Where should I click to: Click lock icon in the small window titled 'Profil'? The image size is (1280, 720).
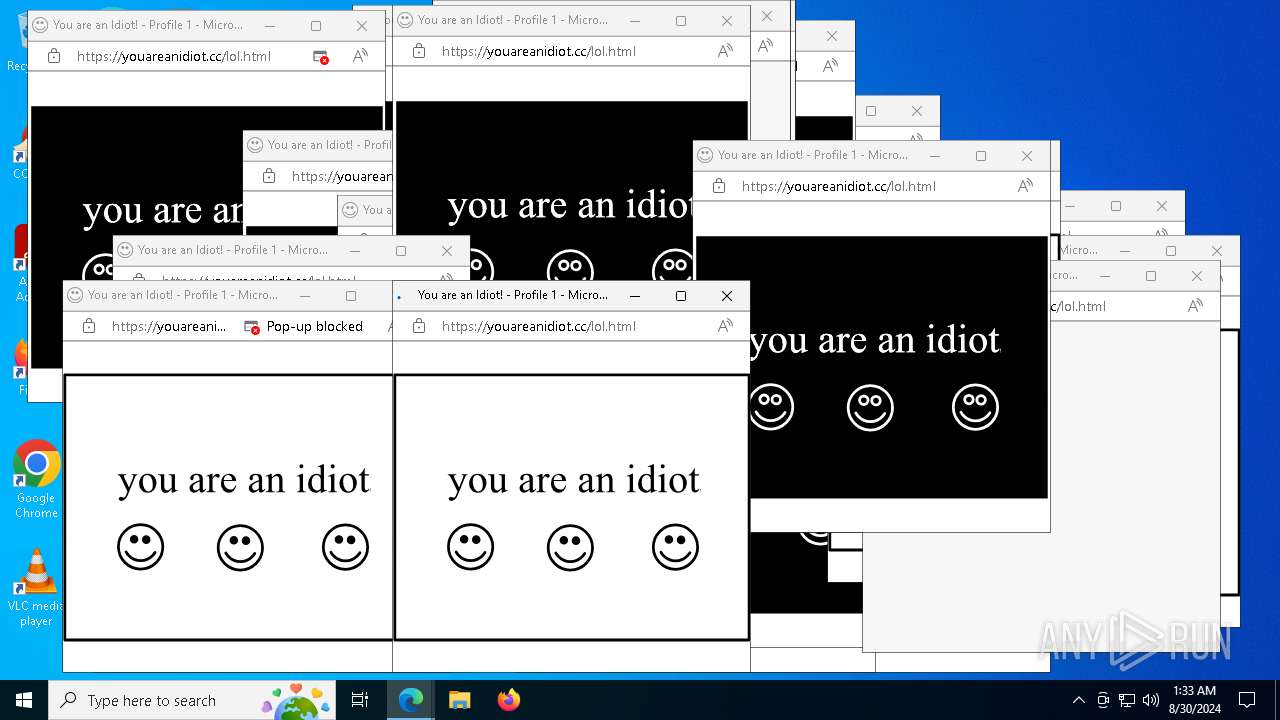coord(269,176)
